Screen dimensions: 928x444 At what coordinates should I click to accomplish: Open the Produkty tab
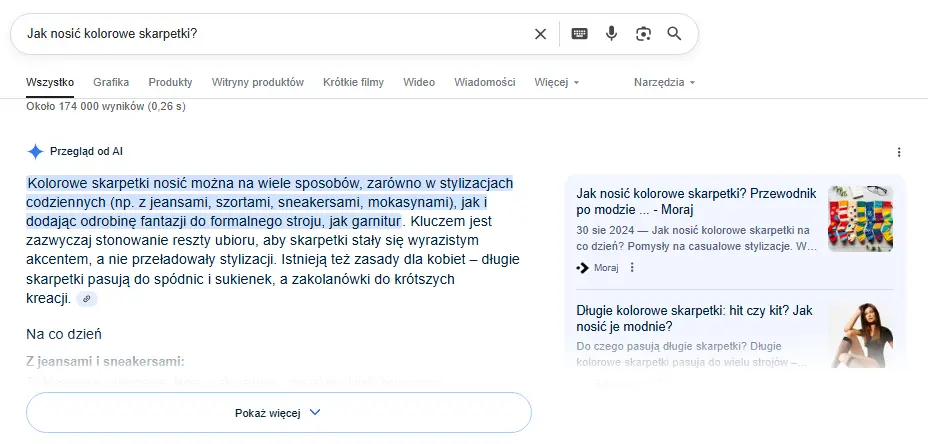point(170,82)
